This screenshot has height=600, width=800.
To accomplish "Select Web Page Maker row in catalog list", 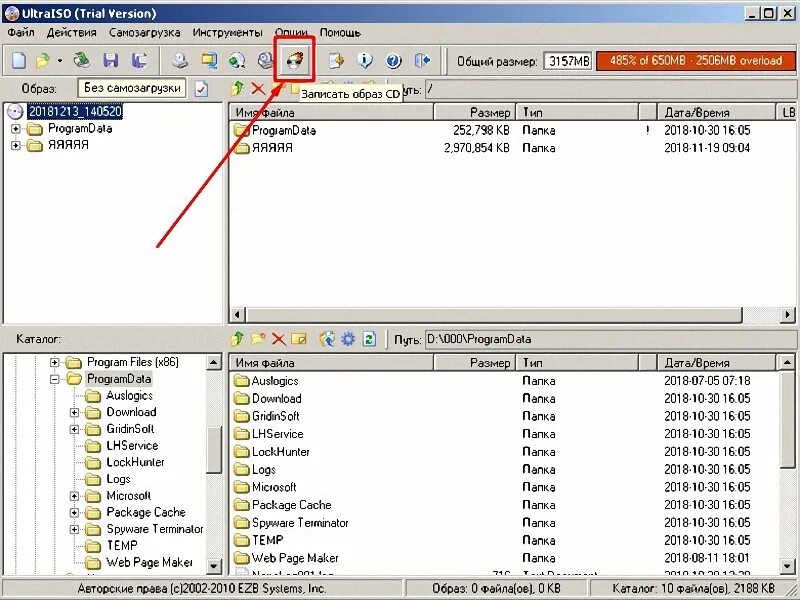I will (x=505, y=558).
